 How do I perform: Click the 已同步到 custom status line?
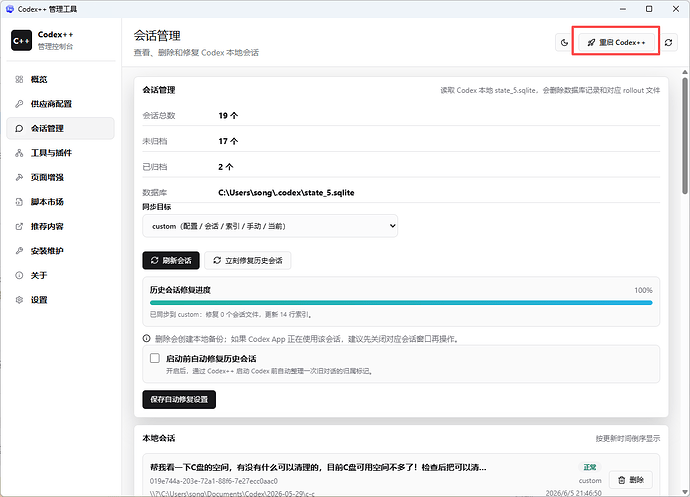231,314
